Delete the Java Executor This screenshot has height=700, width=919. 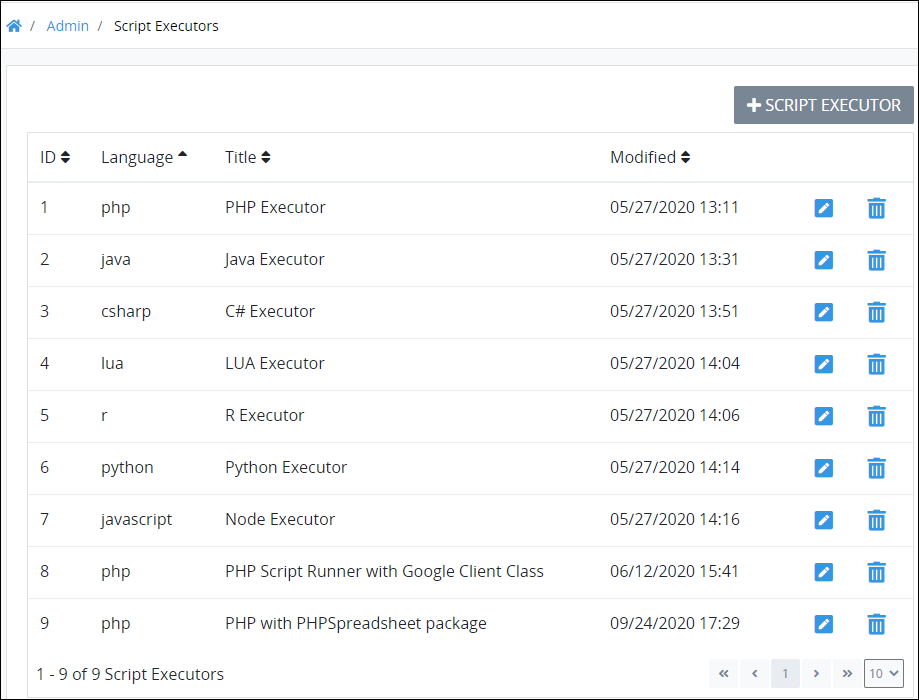pos(876,260)
